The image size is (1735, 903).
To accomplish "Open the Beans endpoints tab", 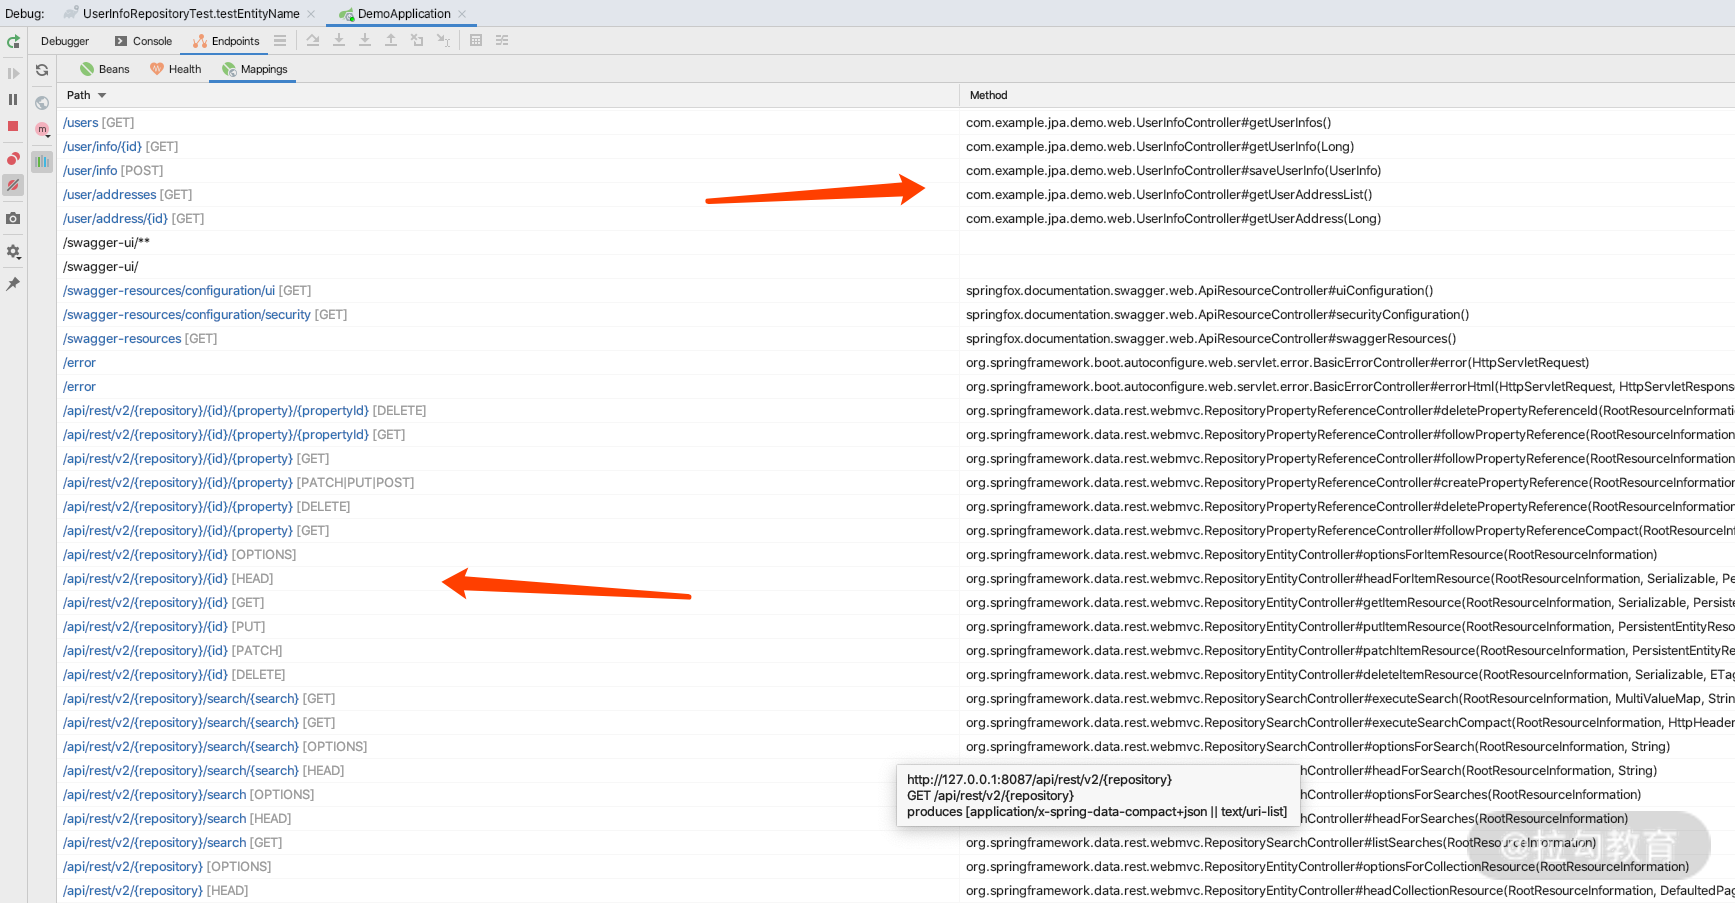I will click(104, 69).
